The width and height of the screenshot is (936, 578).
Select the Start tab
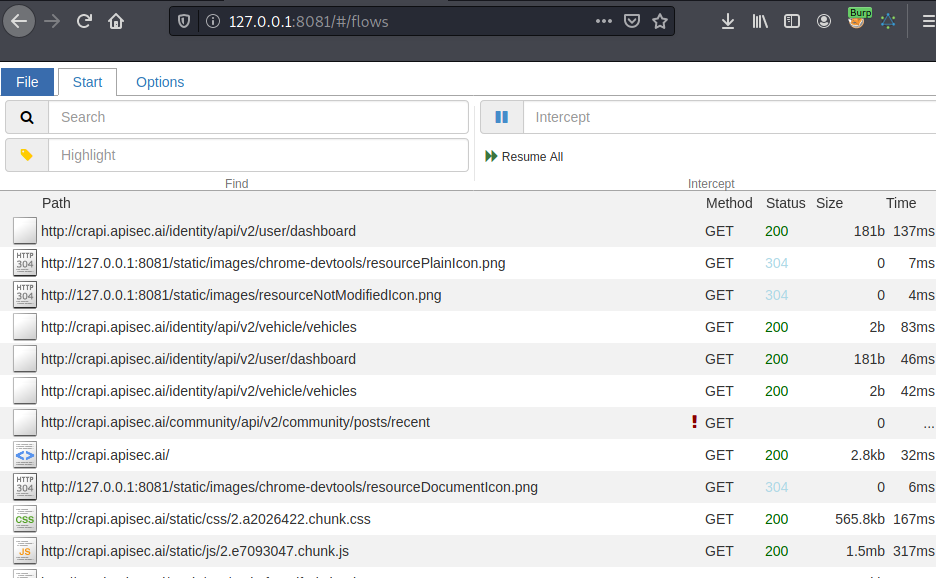click(87, 82)
